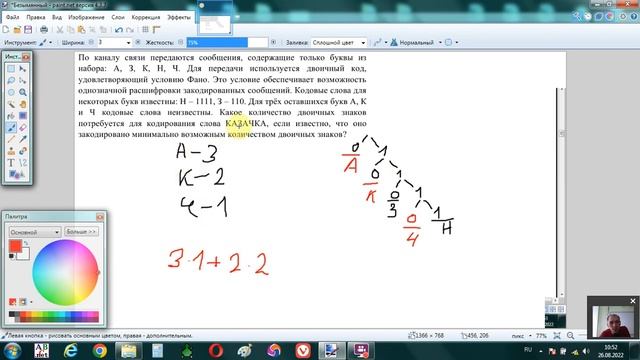This screenshot has width=640, height=360.
Task: Select the Pencil tool
Action: 11,140
